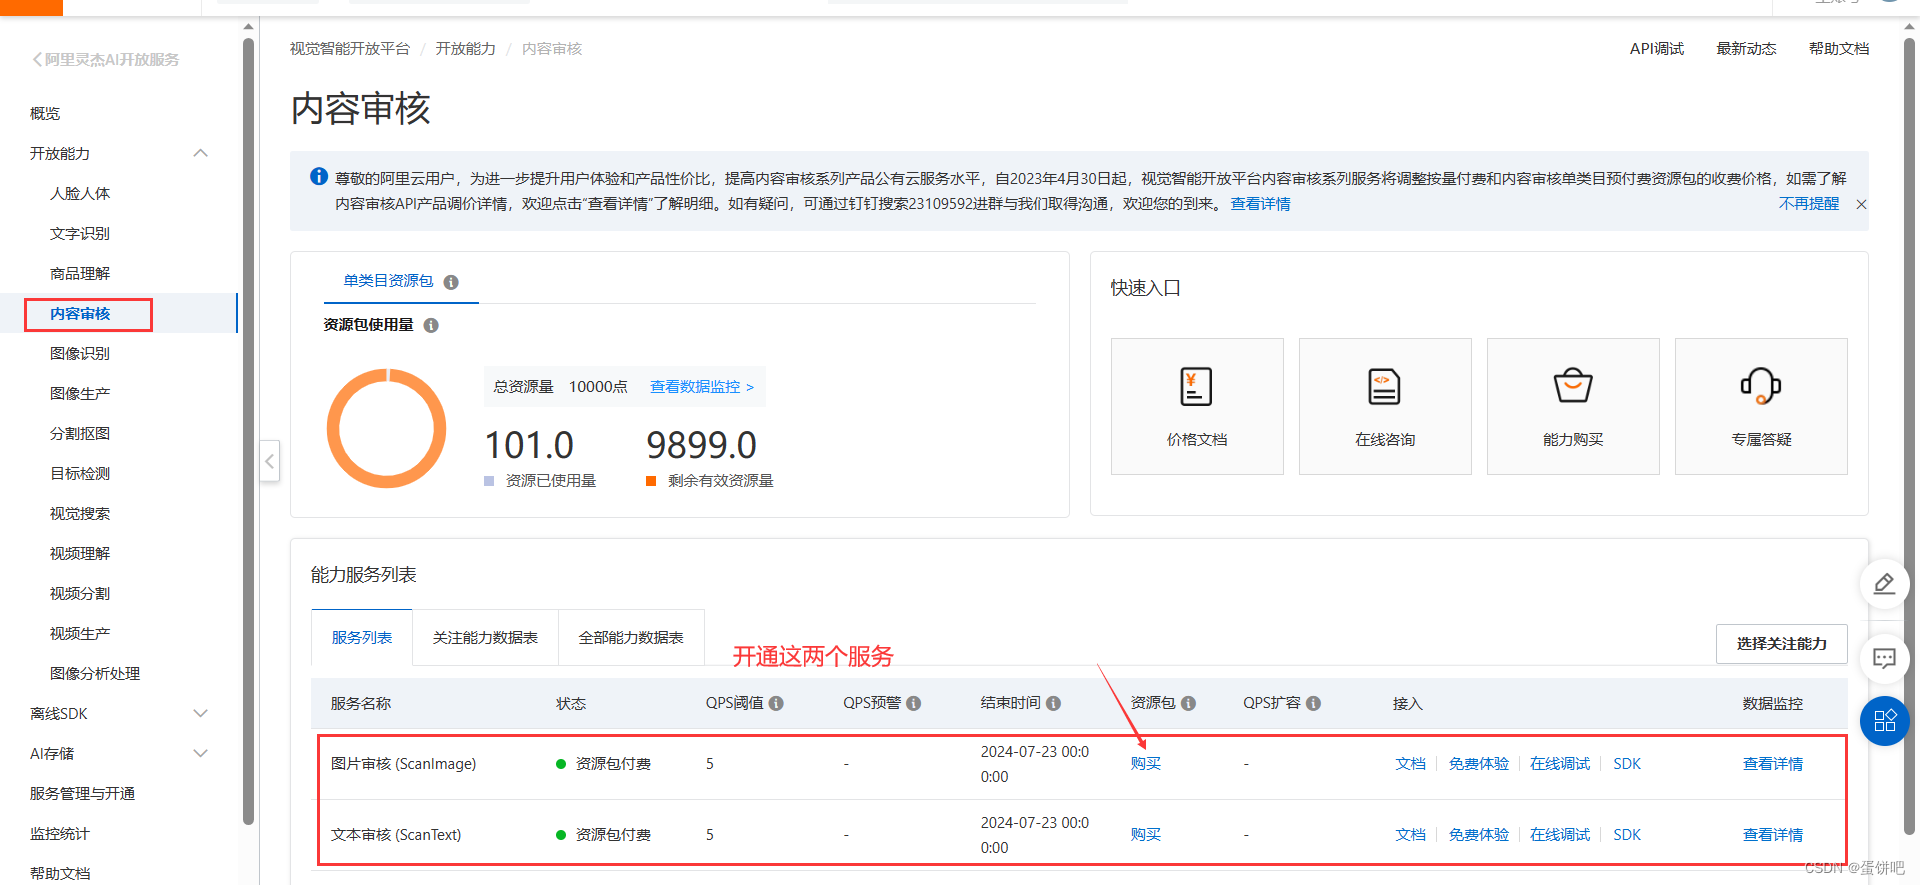Open 视频分割 in the sidebar

point(80,593)
